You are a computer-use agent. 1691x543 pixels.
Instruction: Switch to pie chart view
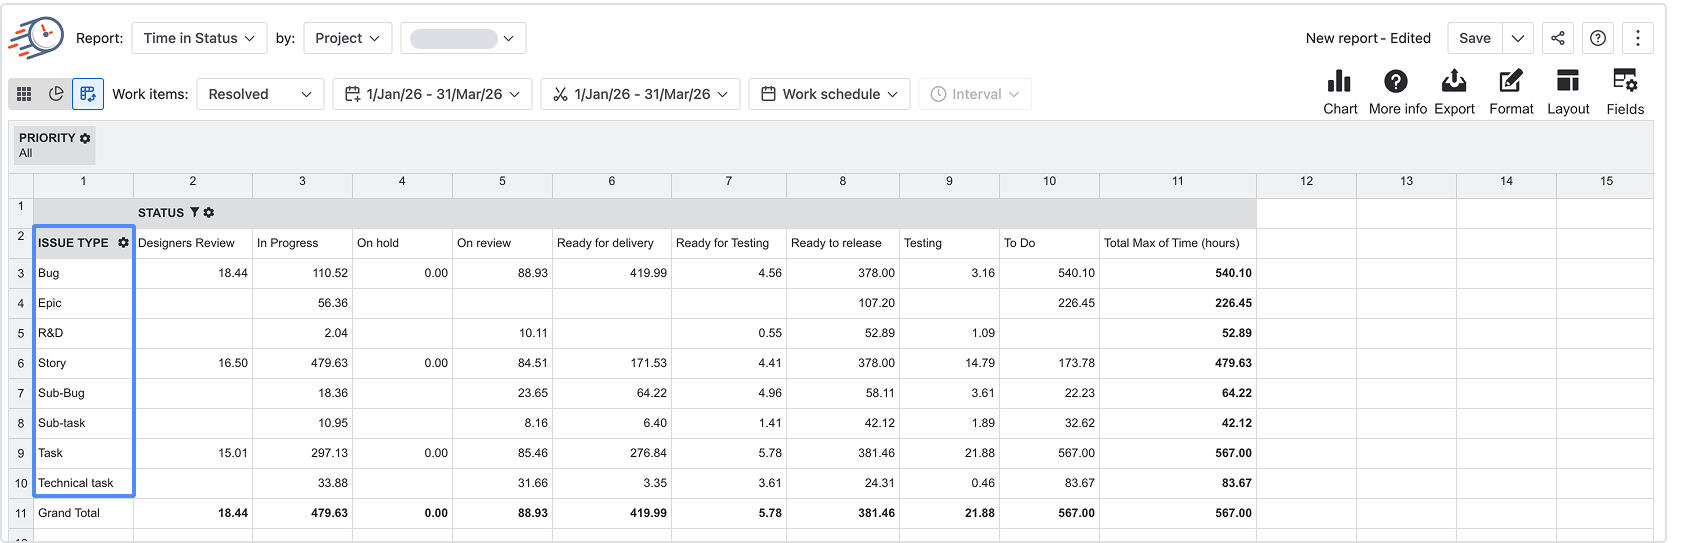[56, 94]
